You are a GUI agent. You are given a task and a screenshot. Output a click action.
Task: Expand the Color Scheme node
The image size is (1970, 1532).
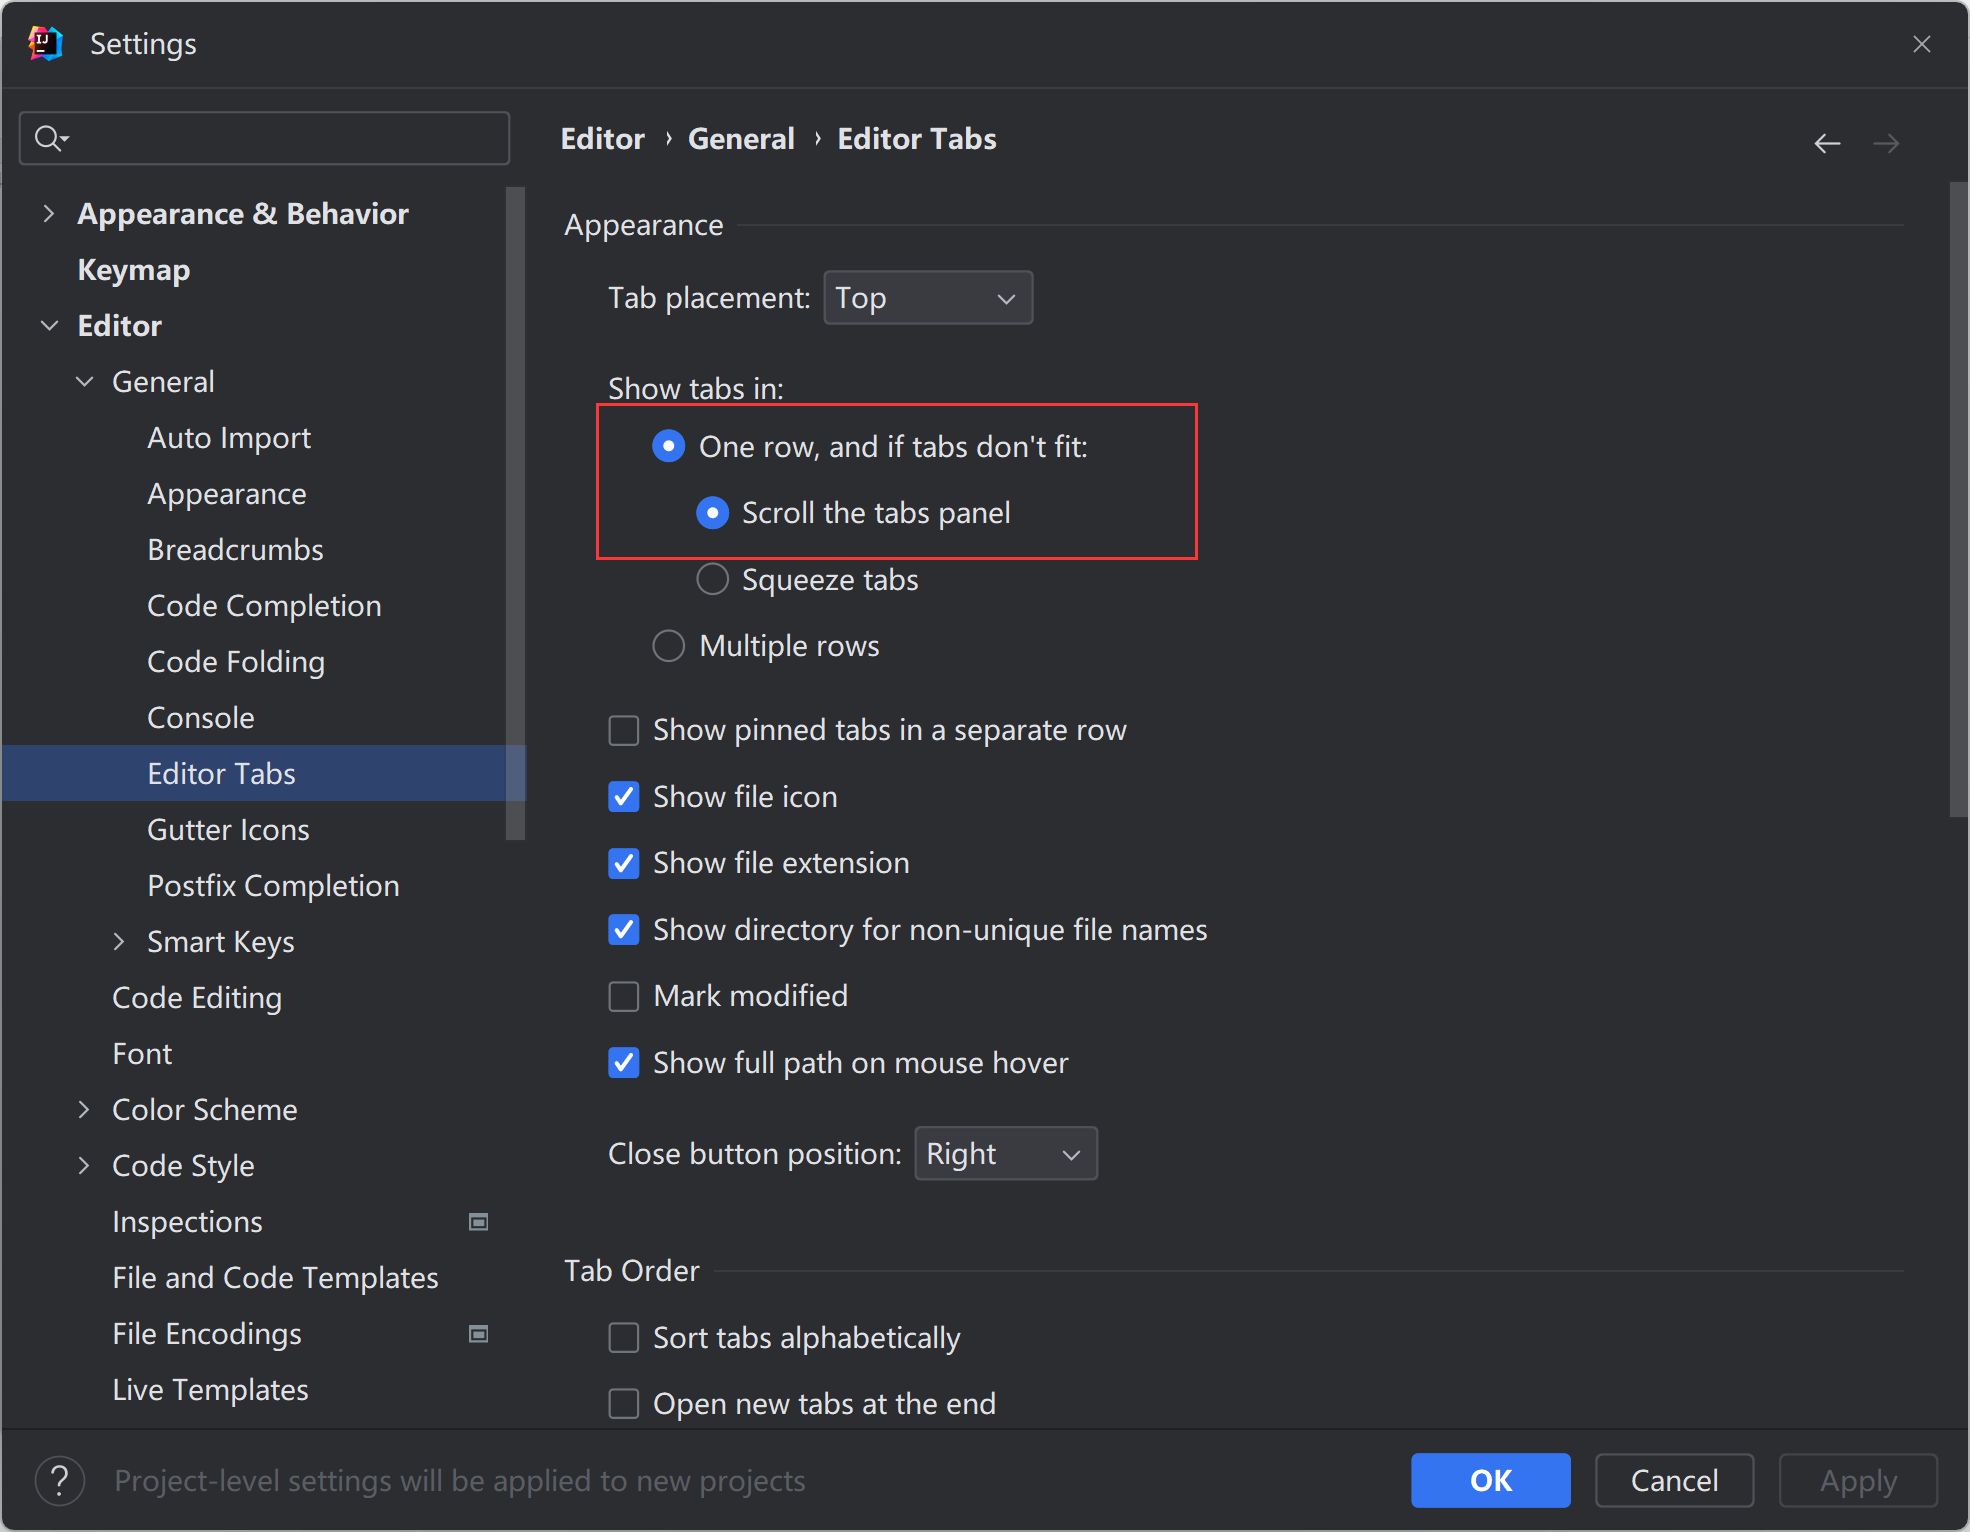tap(84, 1109)
